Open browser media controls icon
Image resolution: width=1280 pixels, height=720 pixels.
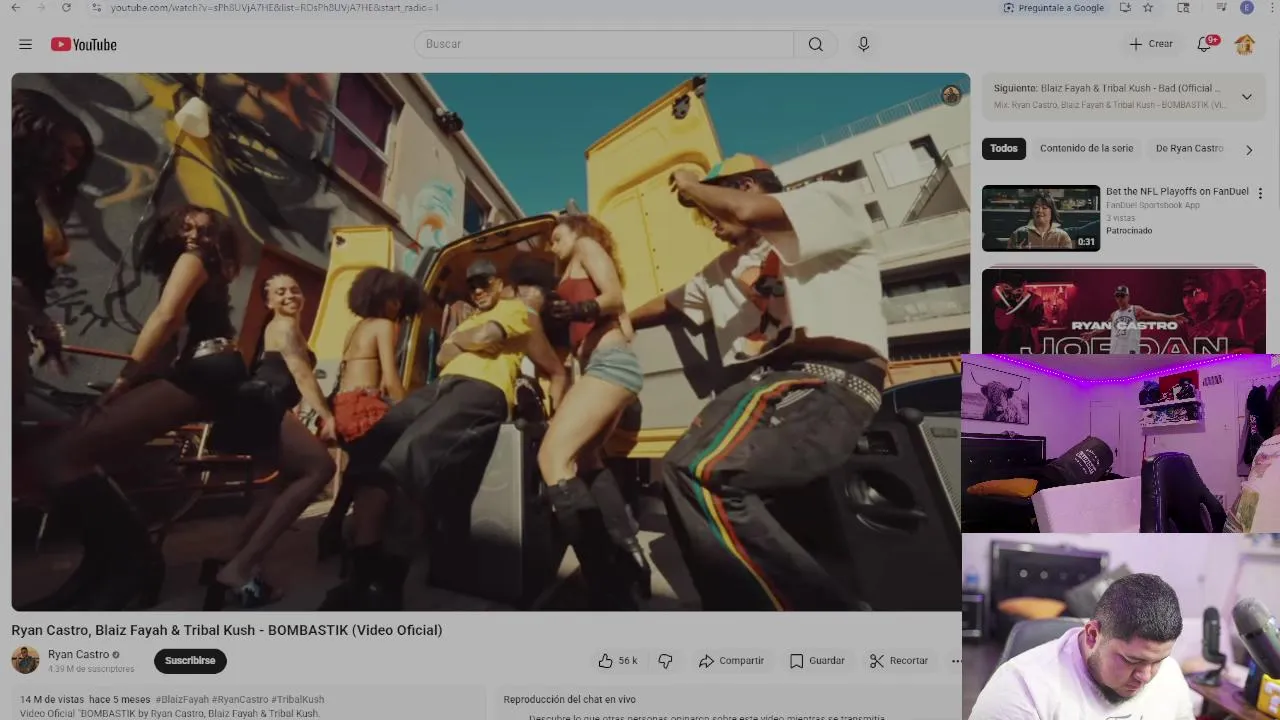tap(1221, 7)
